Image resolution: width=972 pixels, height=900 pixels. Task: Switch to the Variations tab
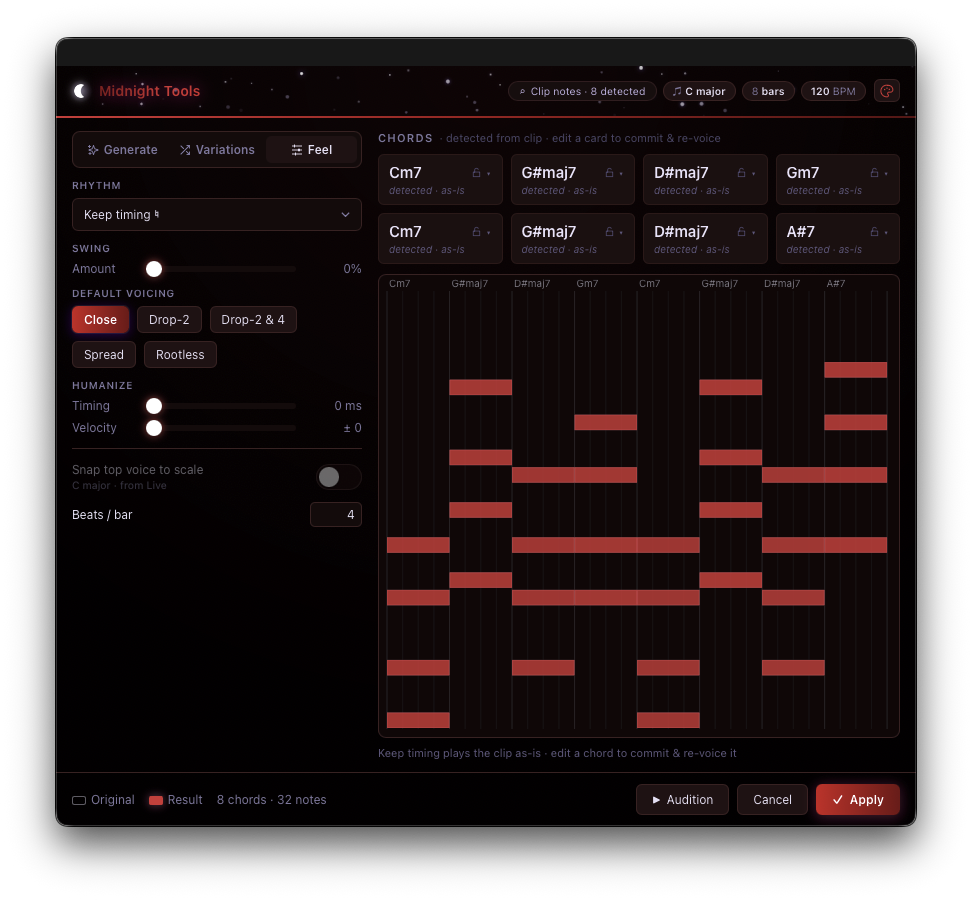point(217,149)
